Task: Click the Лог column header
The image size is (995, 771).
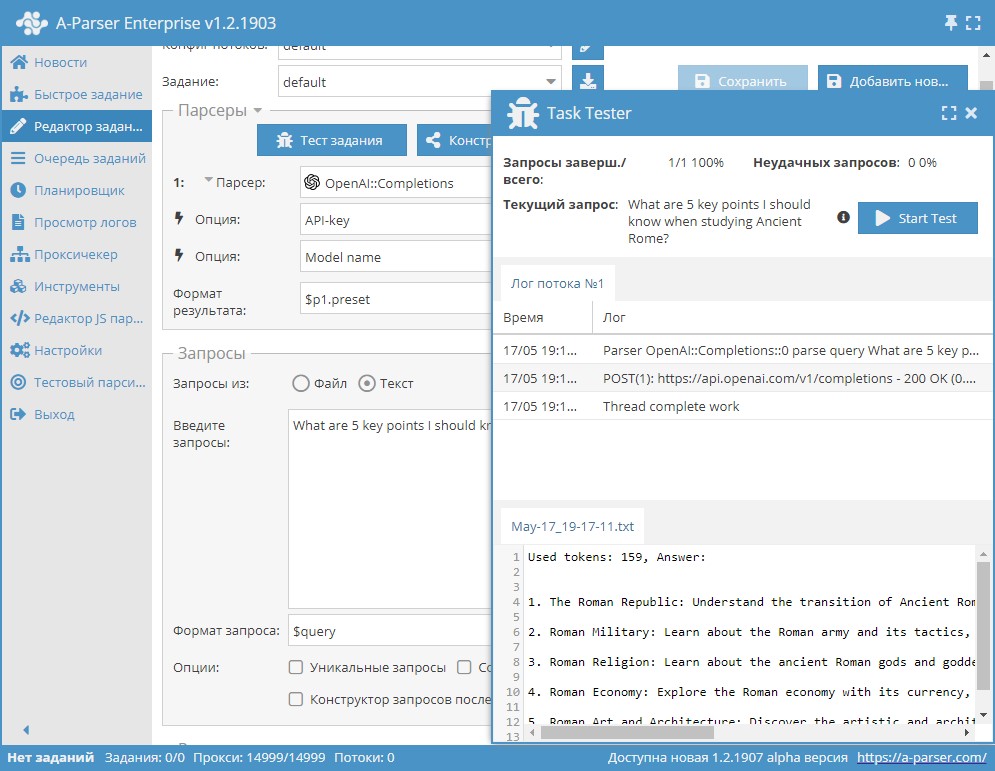Action: pyautogui.click(x=793, y=317)
